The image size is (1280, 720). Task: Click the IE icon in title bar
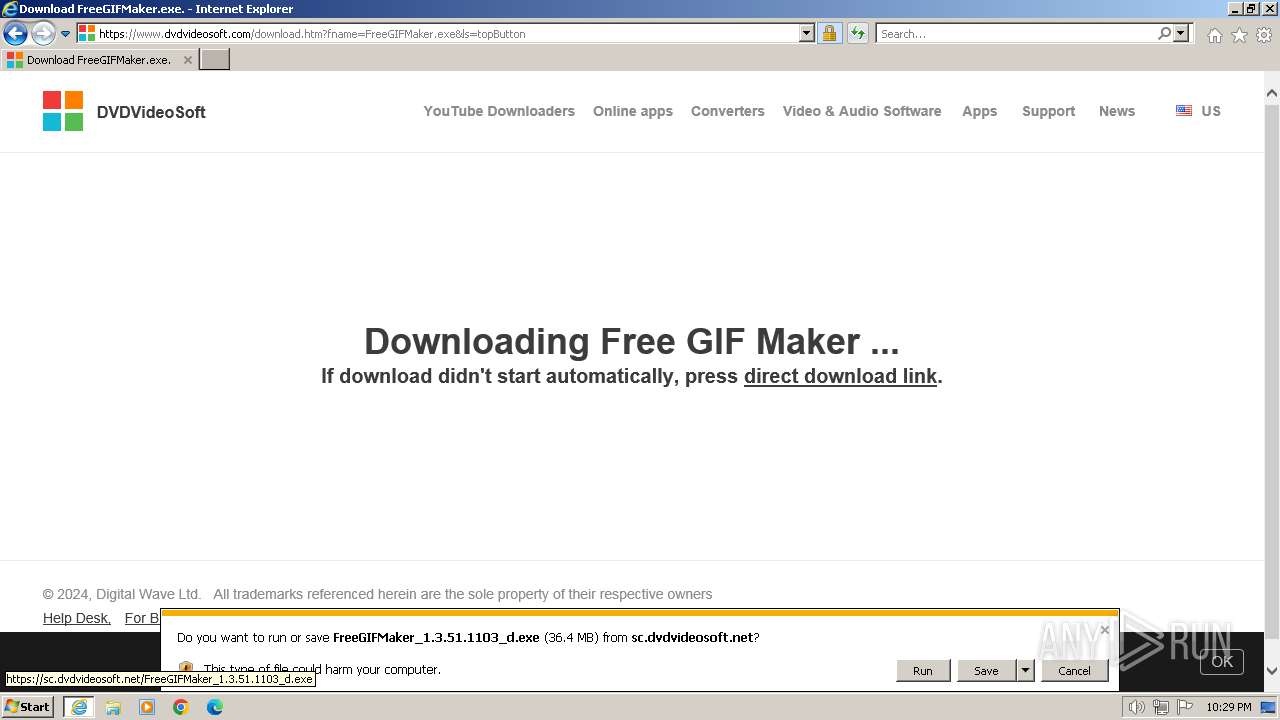pos(10,9)
